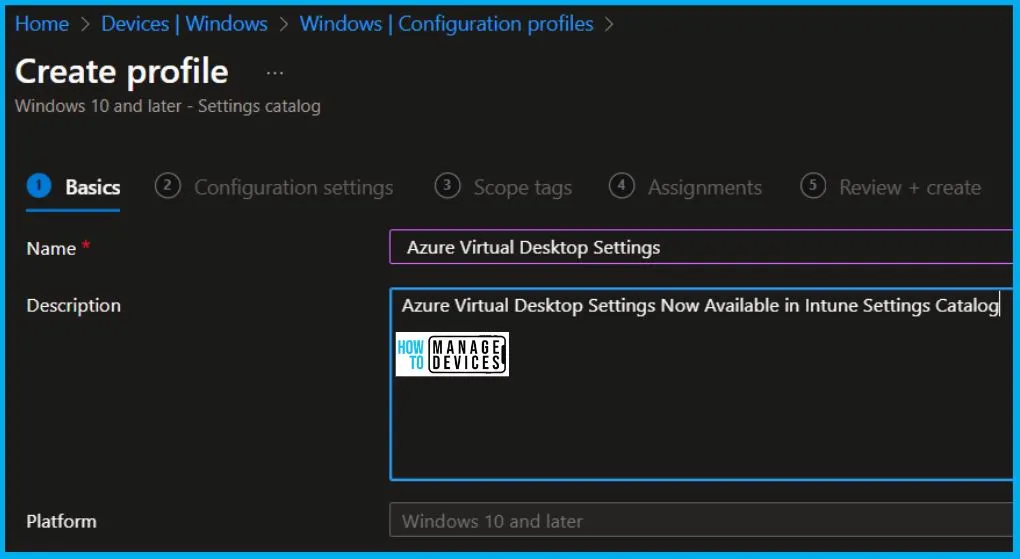The width and height of the screenshot is (1020, 559).
Task: Click the chevron after Devices | Windows breadcrumb
Action: tap(284, 24)
